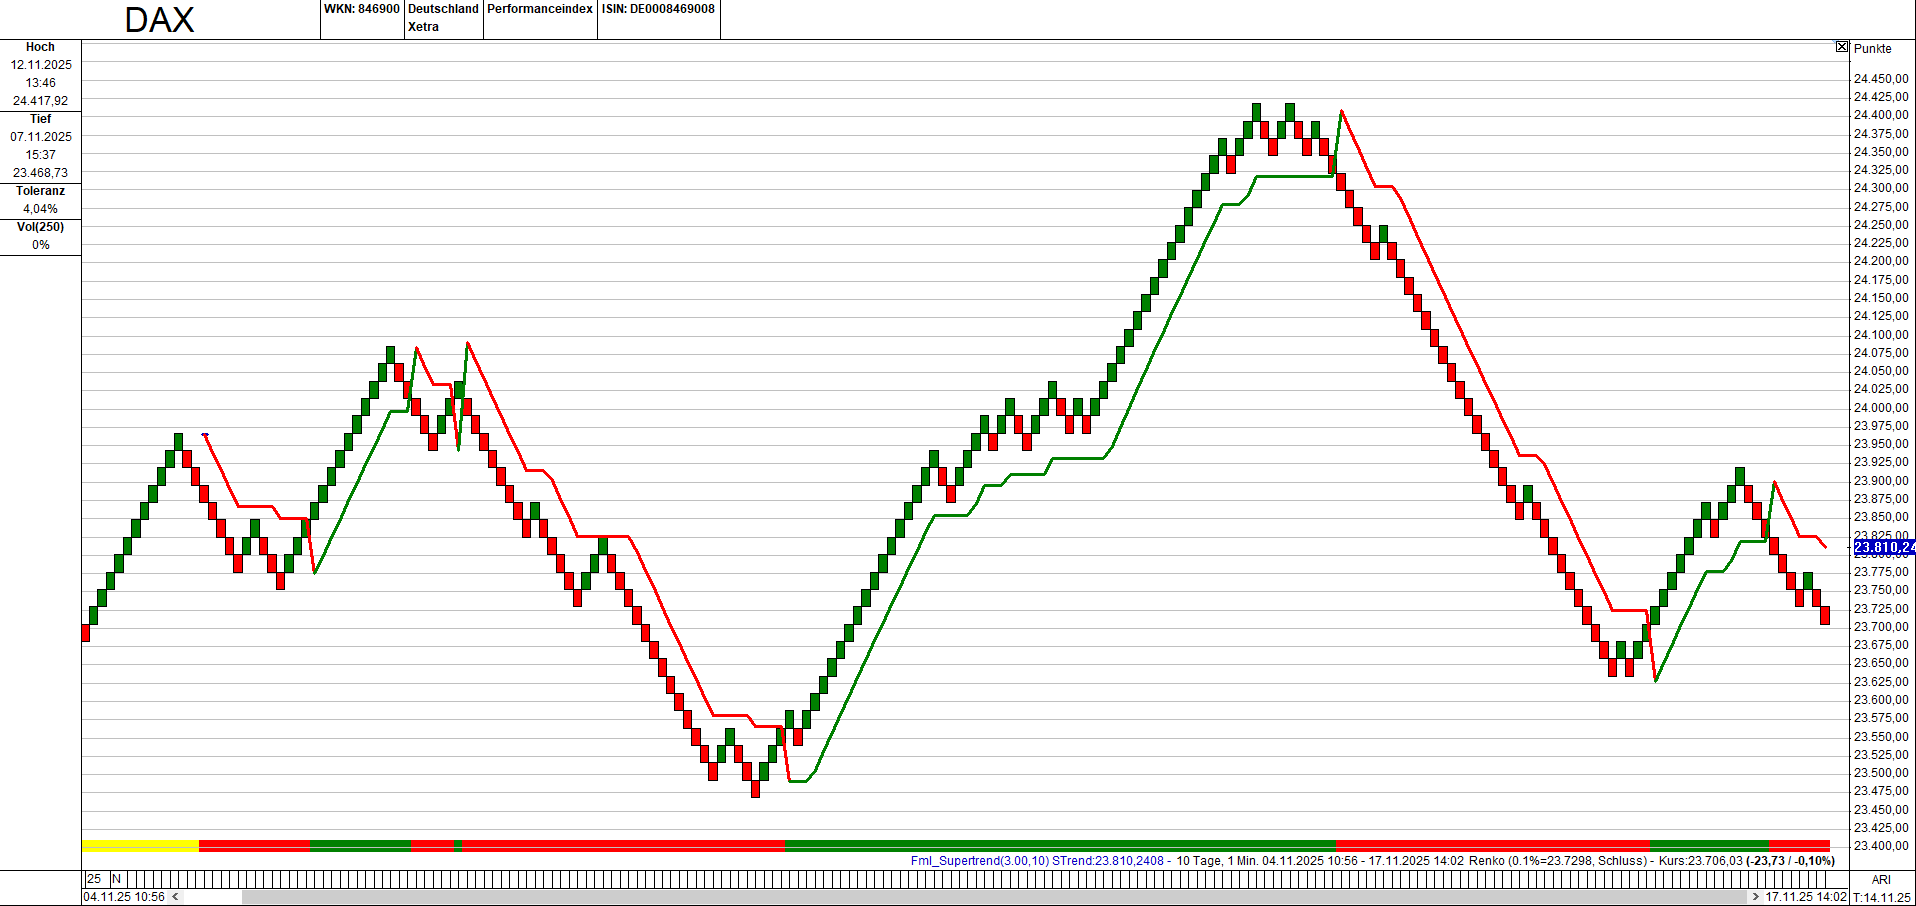Click the Deutschland Xetra header field

coord(443,18)
